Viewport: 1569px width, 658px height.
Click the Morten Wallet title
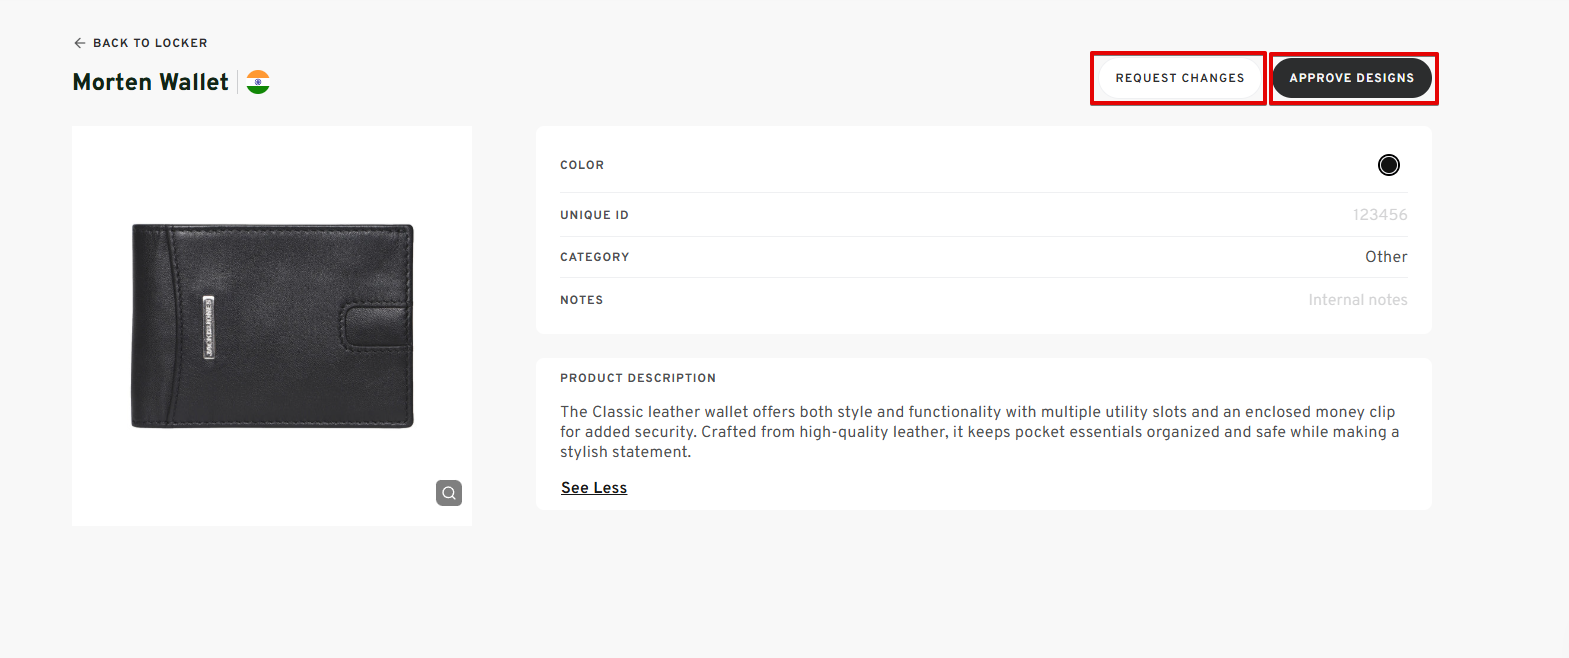pos(151,82)
